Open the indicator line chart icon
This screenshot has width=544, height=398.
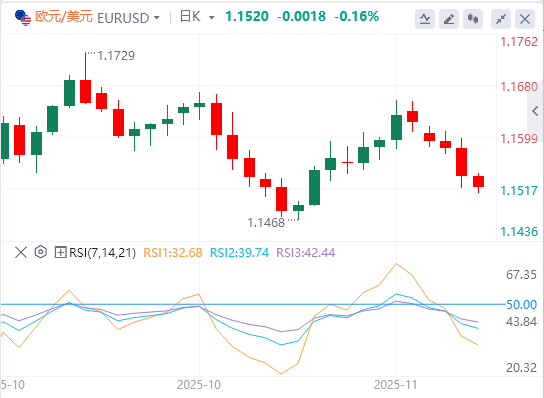tap(425, 19)
